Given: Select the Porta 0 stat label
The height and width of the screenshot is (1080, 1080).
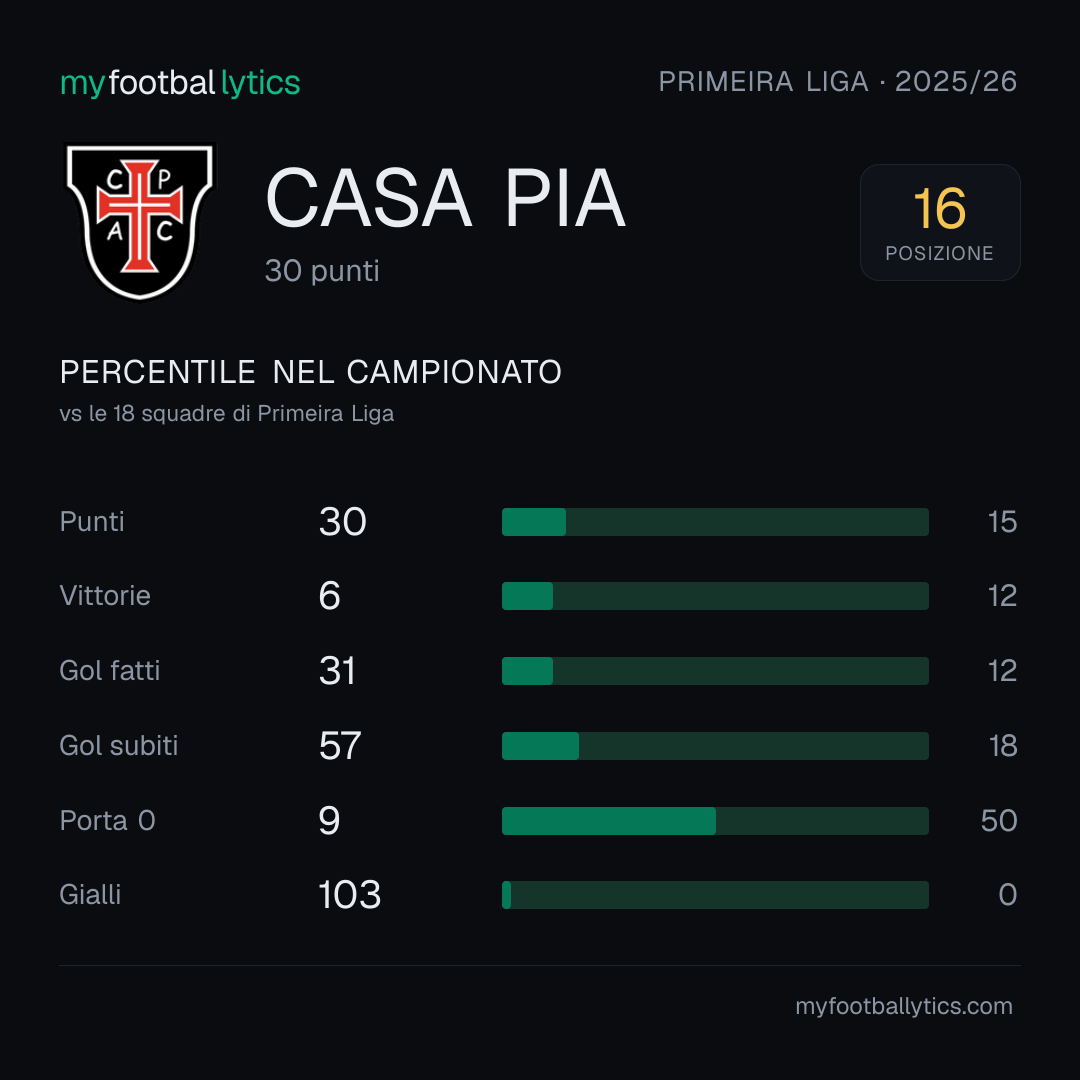Looking at the screenshot, I should 107,820.
